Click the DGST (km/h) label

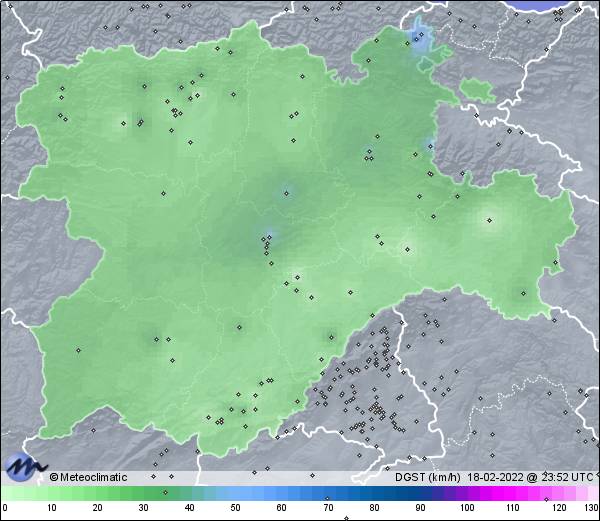tap(427, 477)
